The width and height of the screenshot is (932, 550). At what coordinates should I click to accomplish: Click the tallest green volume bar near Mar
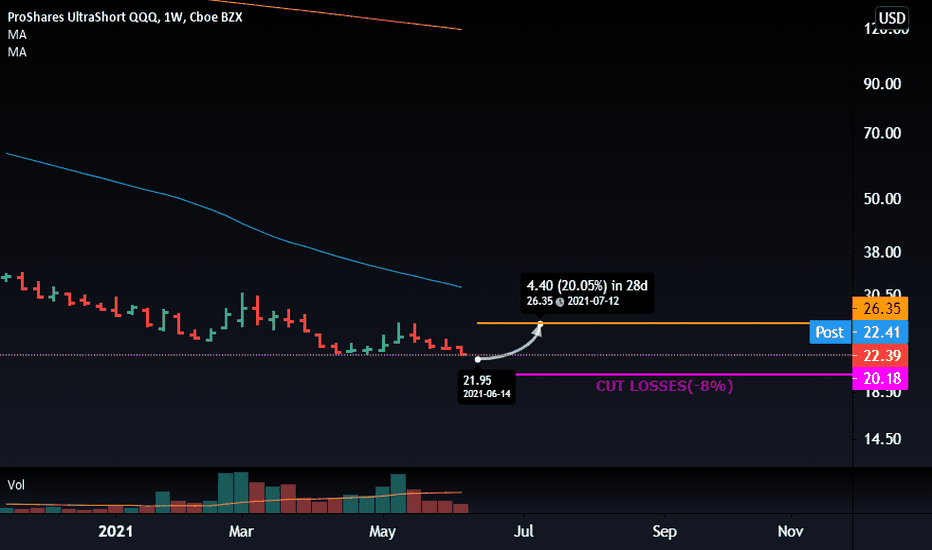tap(241, 492)
